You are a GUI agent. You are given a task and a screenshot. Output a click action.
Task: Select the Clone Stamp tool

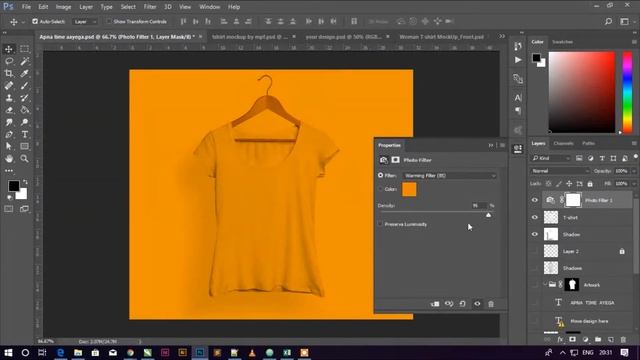point(9,98)
